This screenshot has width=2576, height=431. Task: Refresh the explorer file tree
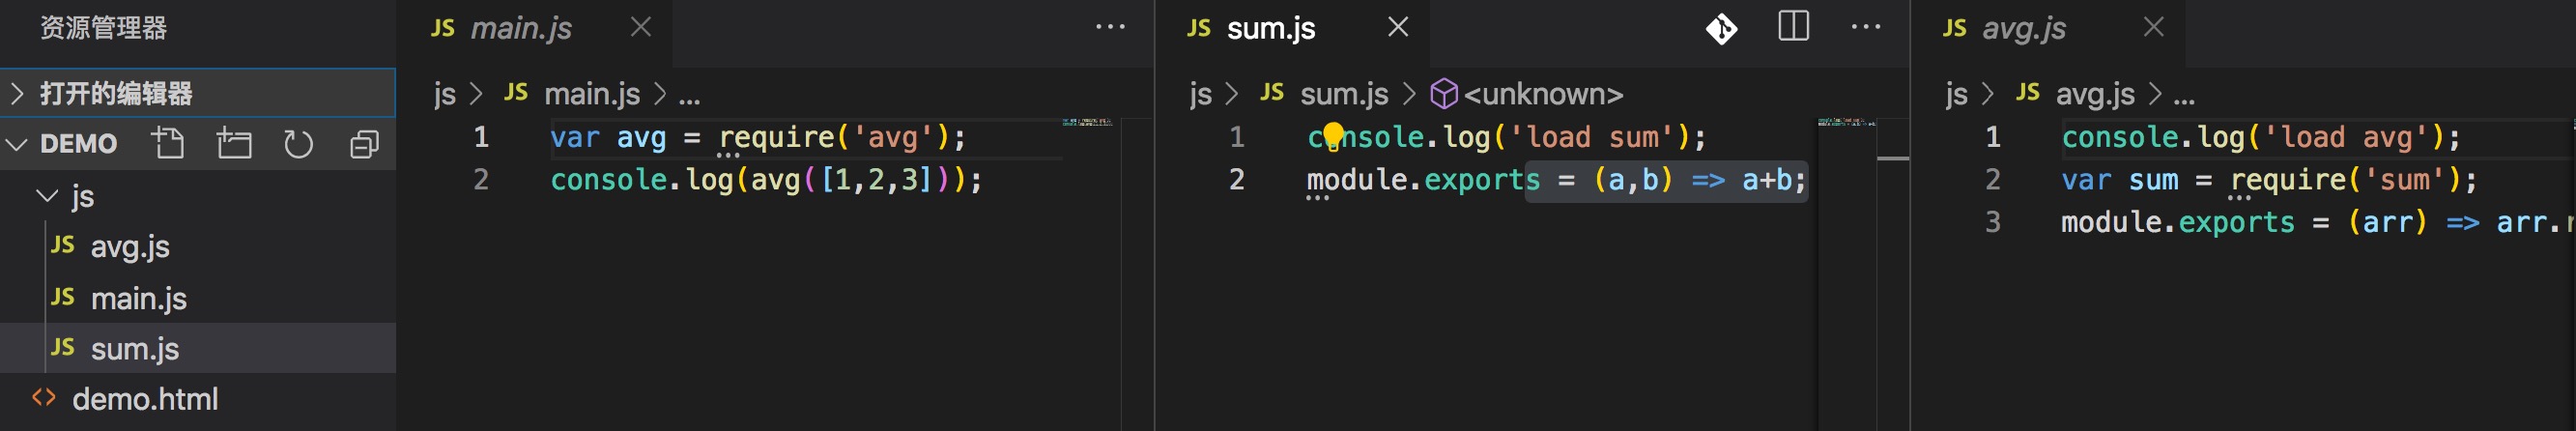point(298,144)
